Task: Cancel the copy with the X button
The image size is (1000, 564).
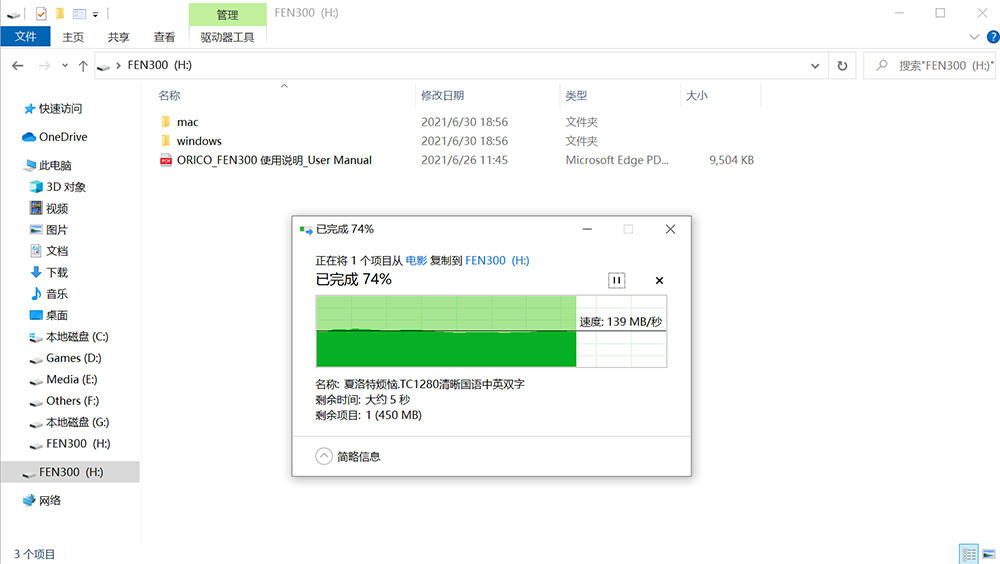Action: pyautogui.click(x=659, y=280)
